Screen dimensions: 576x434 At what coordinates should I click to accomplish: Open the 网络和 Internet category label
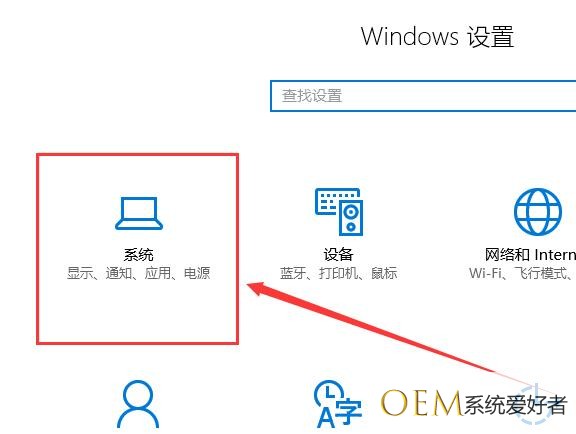[x=530, y=255]
